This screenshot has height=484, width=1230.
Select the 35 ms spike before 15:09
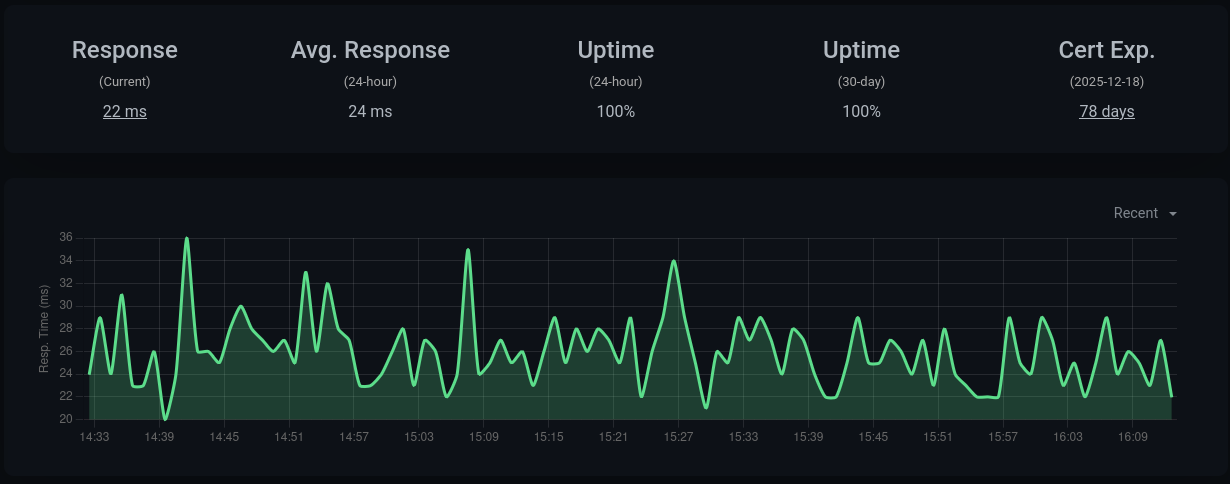(468, 250)
